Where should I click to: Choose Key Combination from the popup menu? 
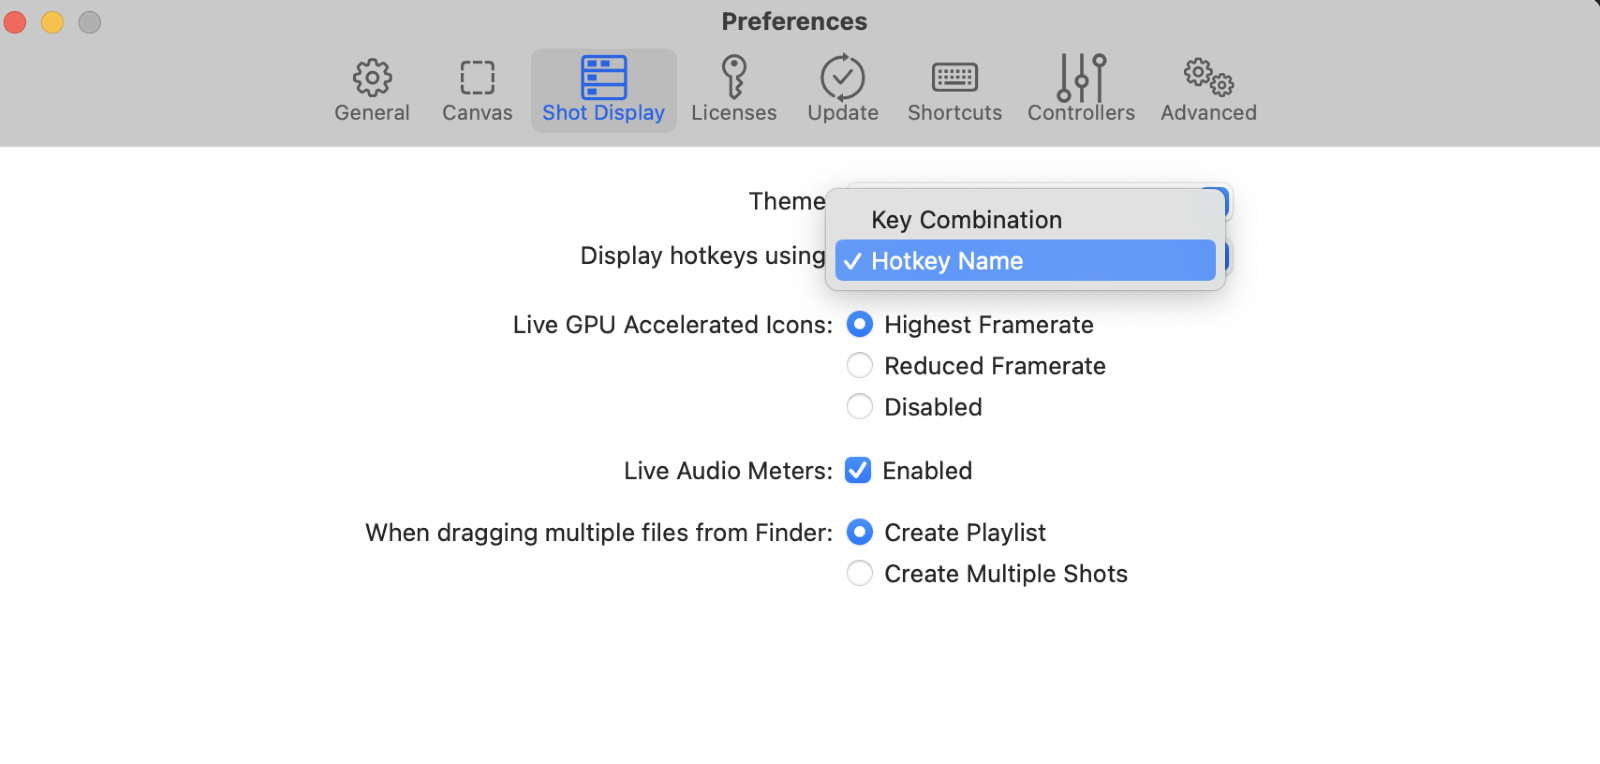[x=1025, y=220]
